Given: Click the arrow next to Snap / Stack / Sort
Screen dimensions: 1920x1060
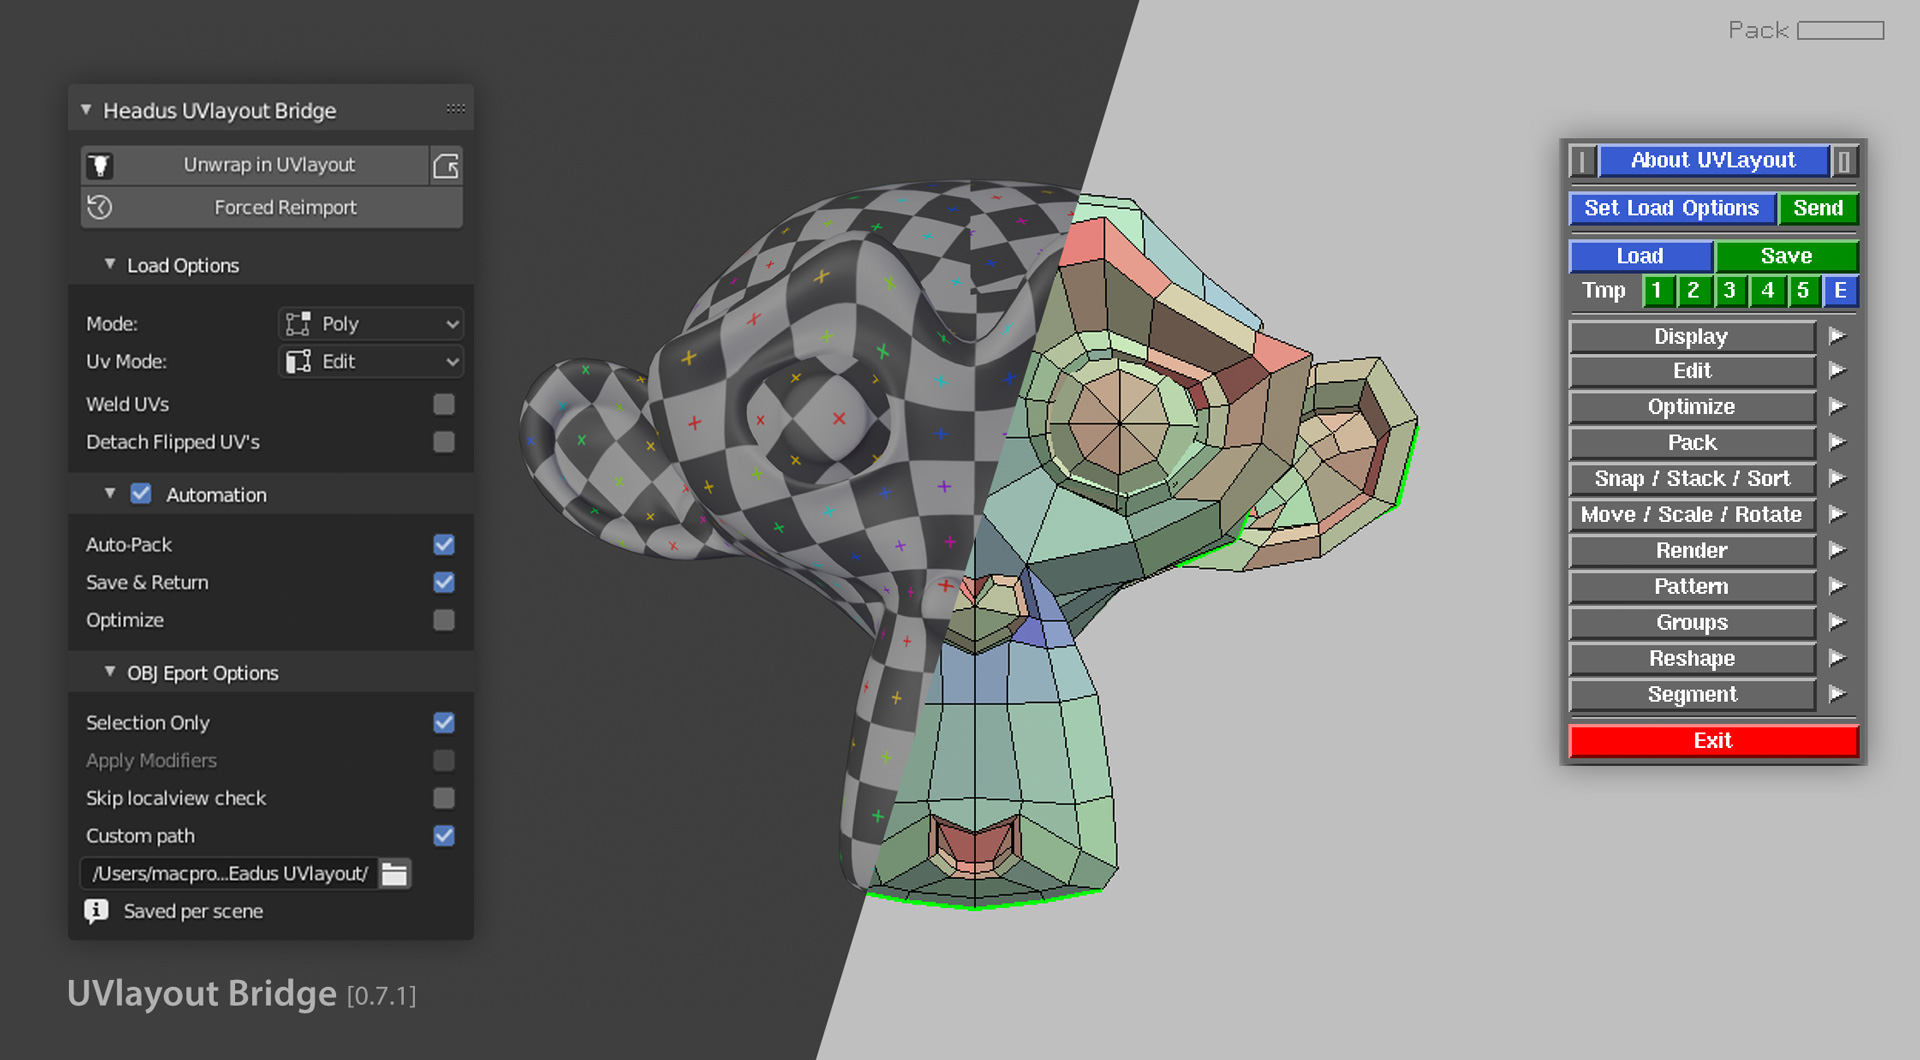Looking at the screenshot, I should 1837,479.
